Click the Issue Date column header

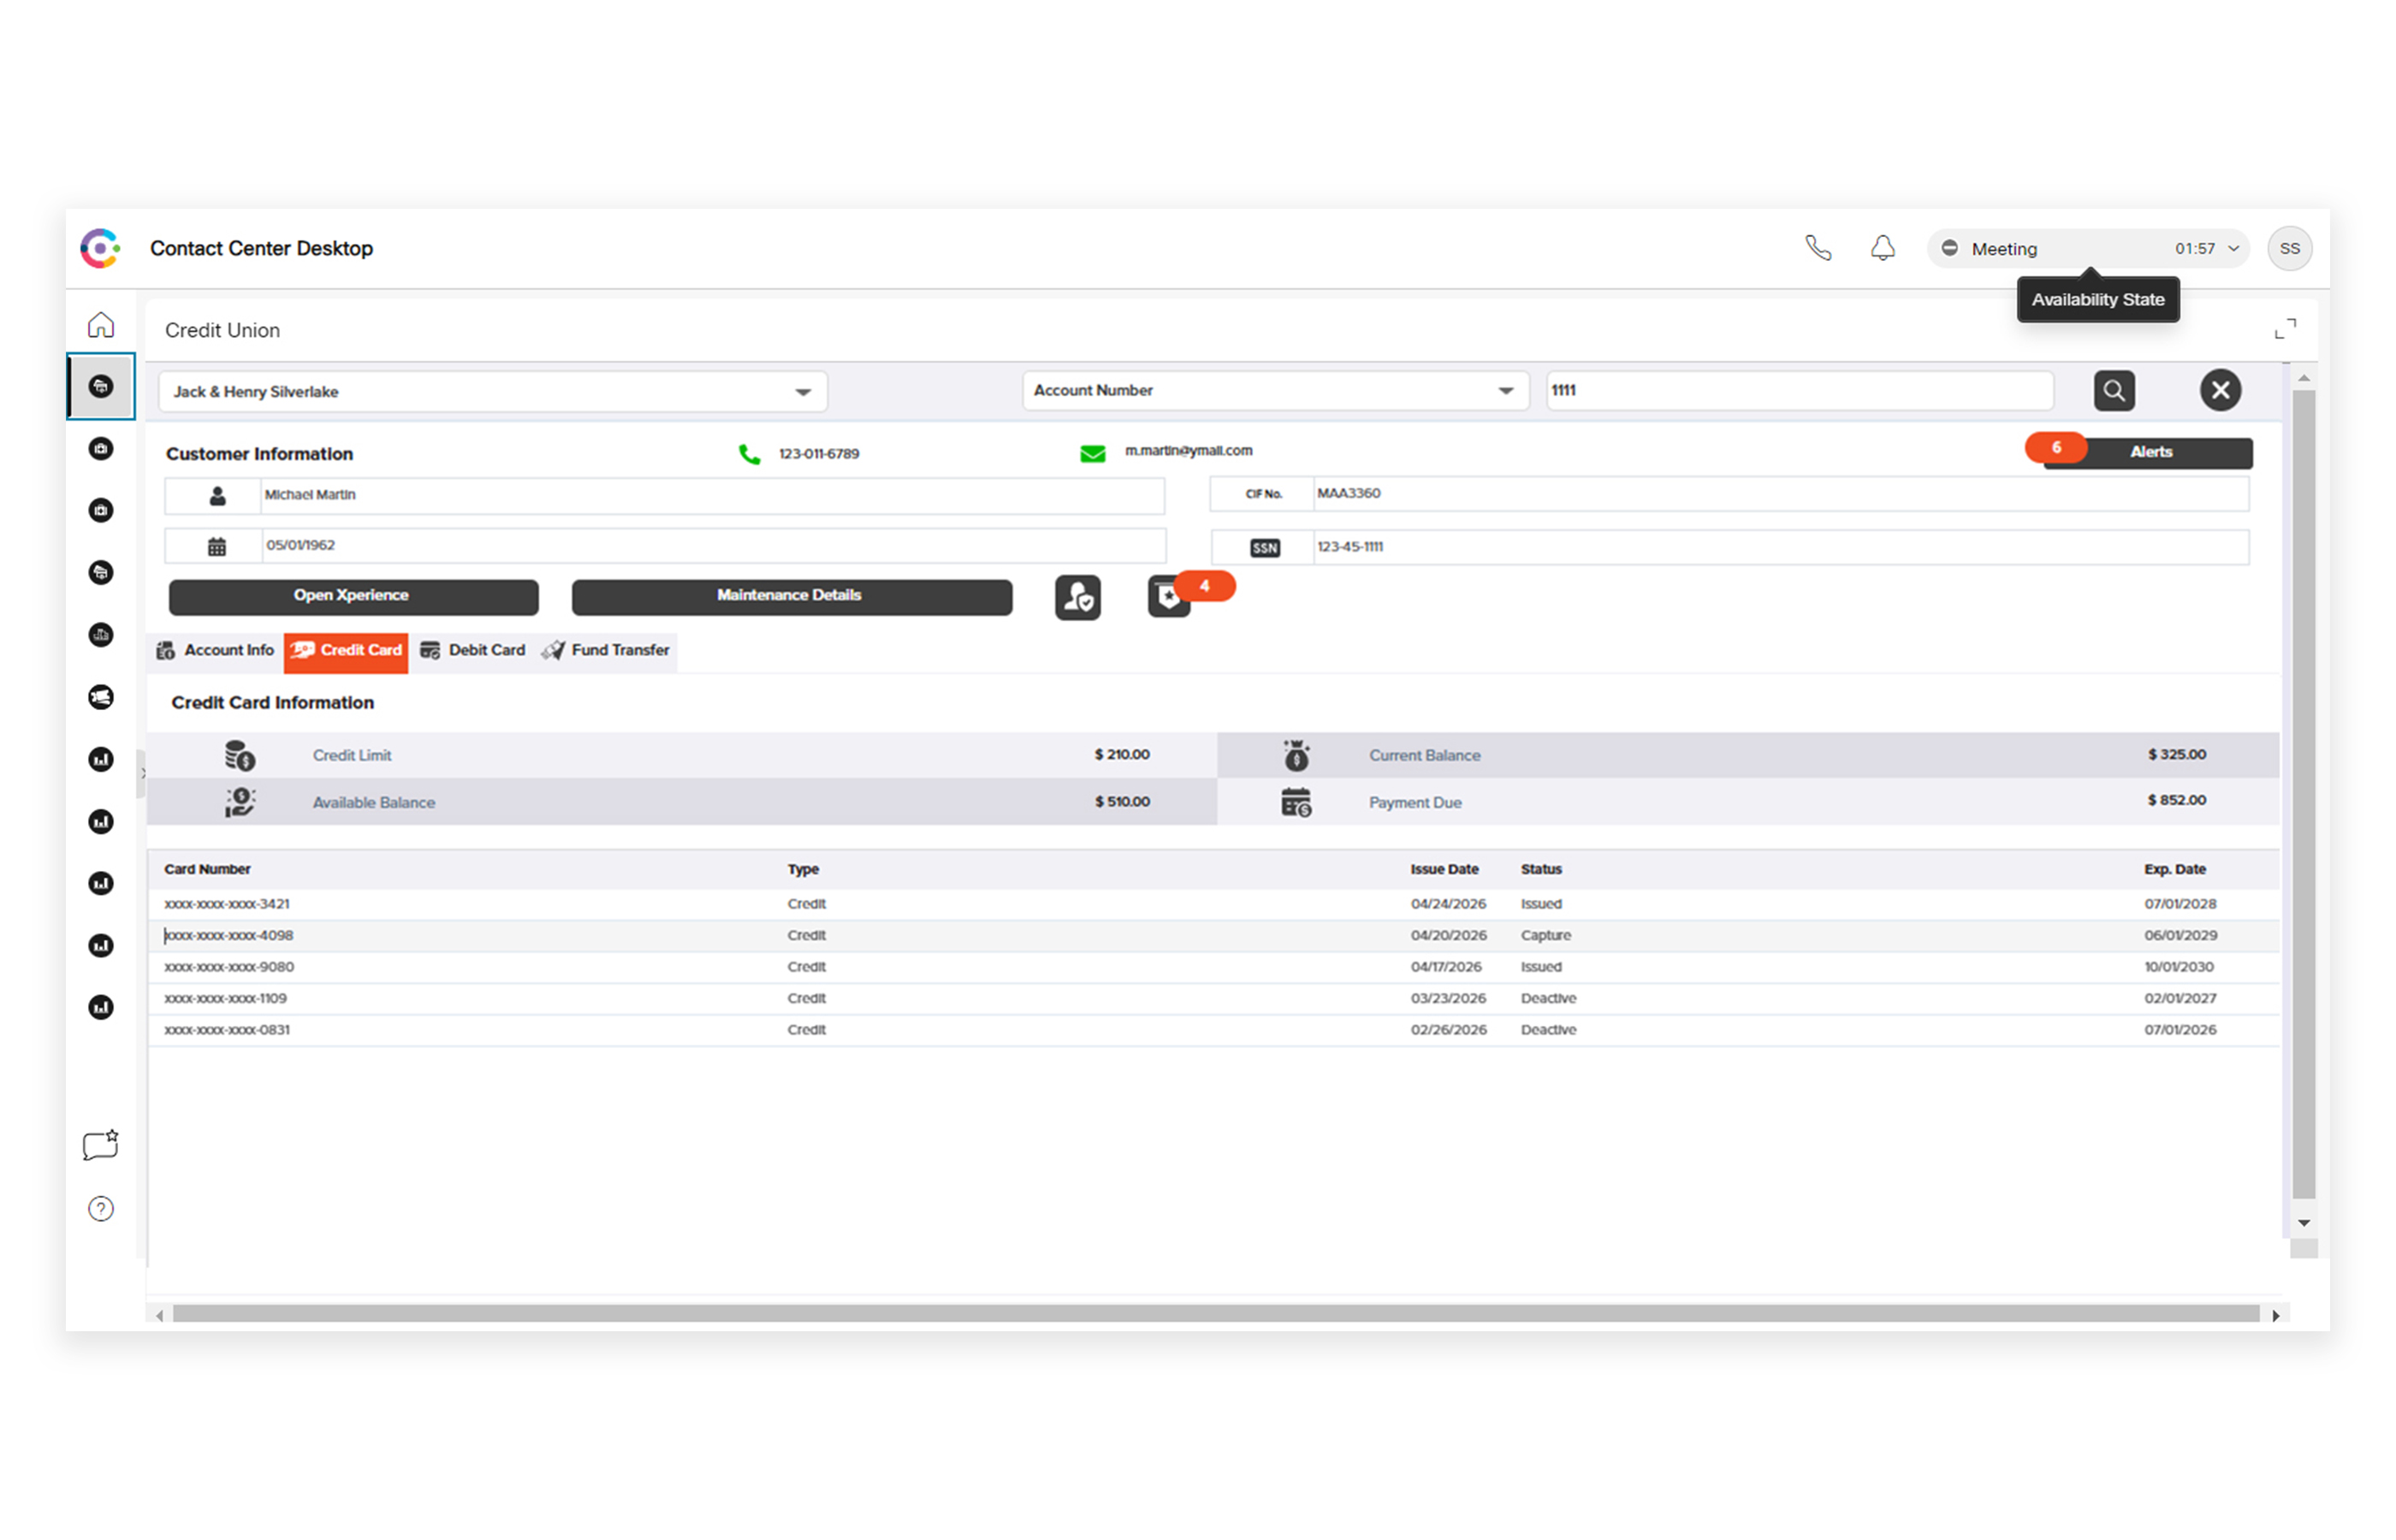pyautogui.click(x=1444, y=869)
